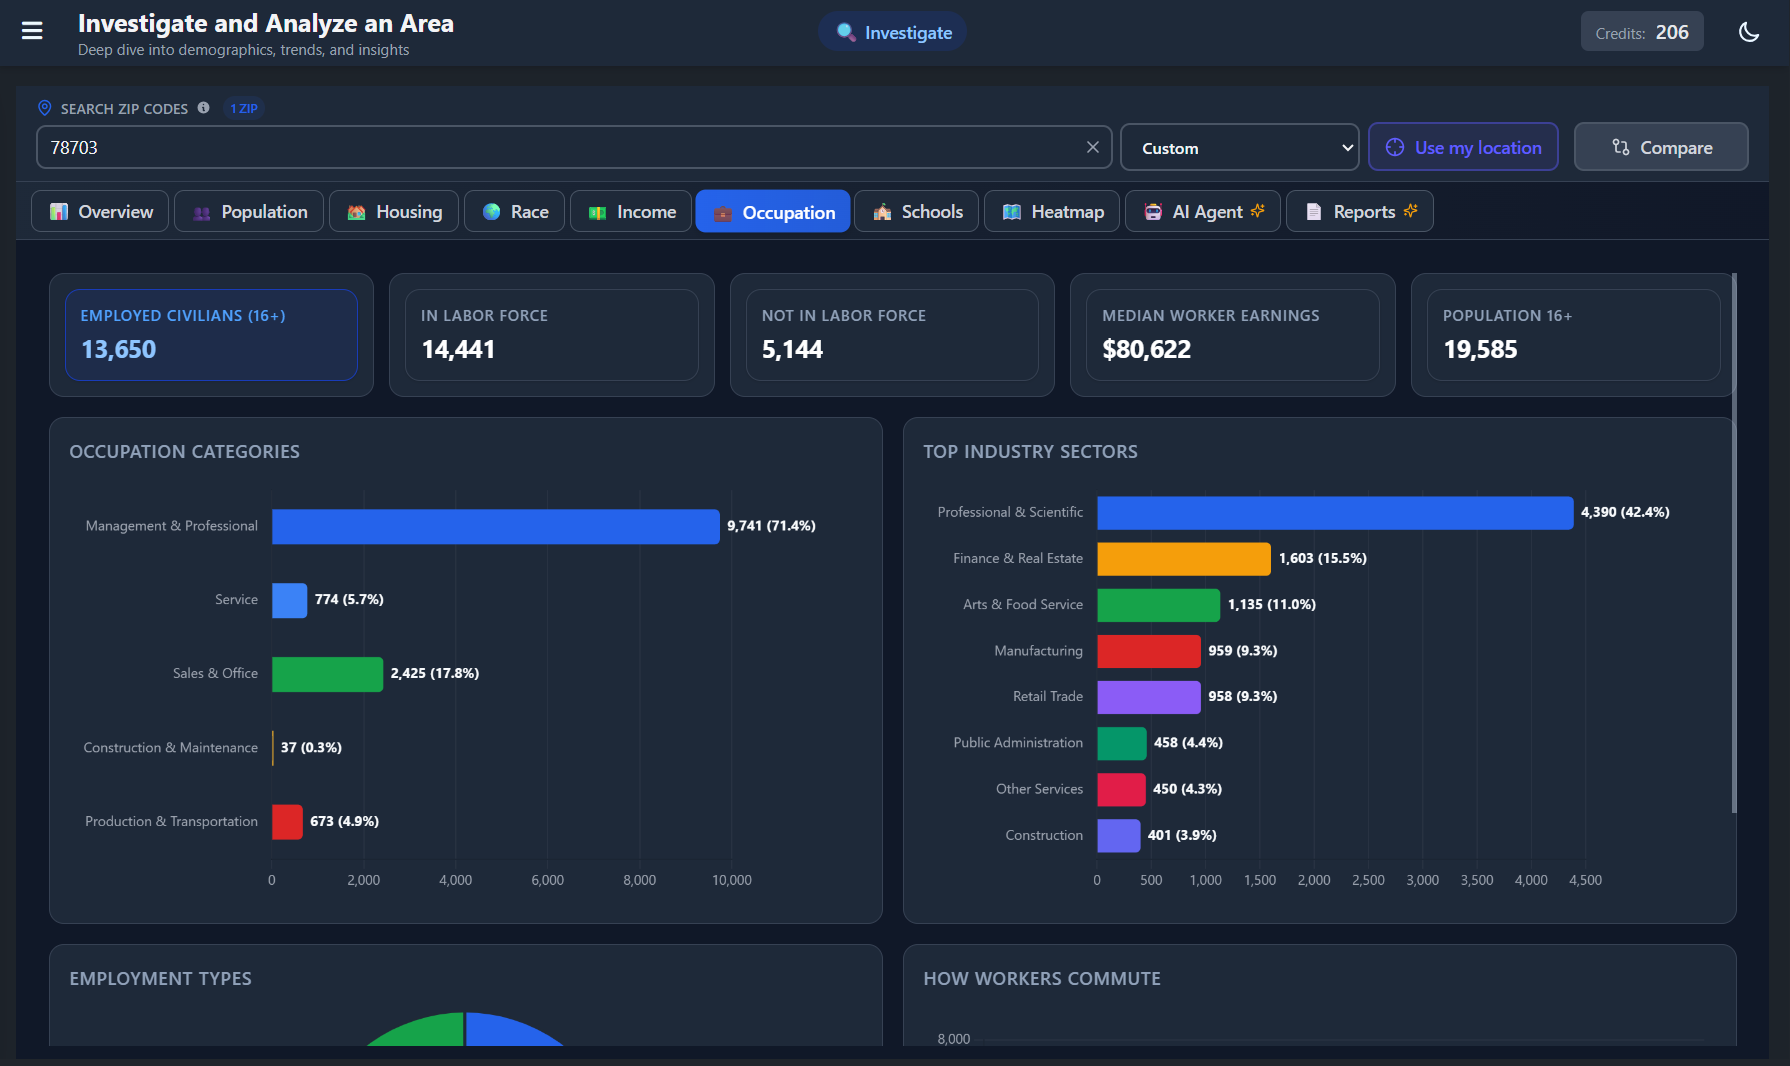Screen dimensions: 1790x1066
Task: Toggle dark mode moon icon
Action: click(x=1748, y=32)
